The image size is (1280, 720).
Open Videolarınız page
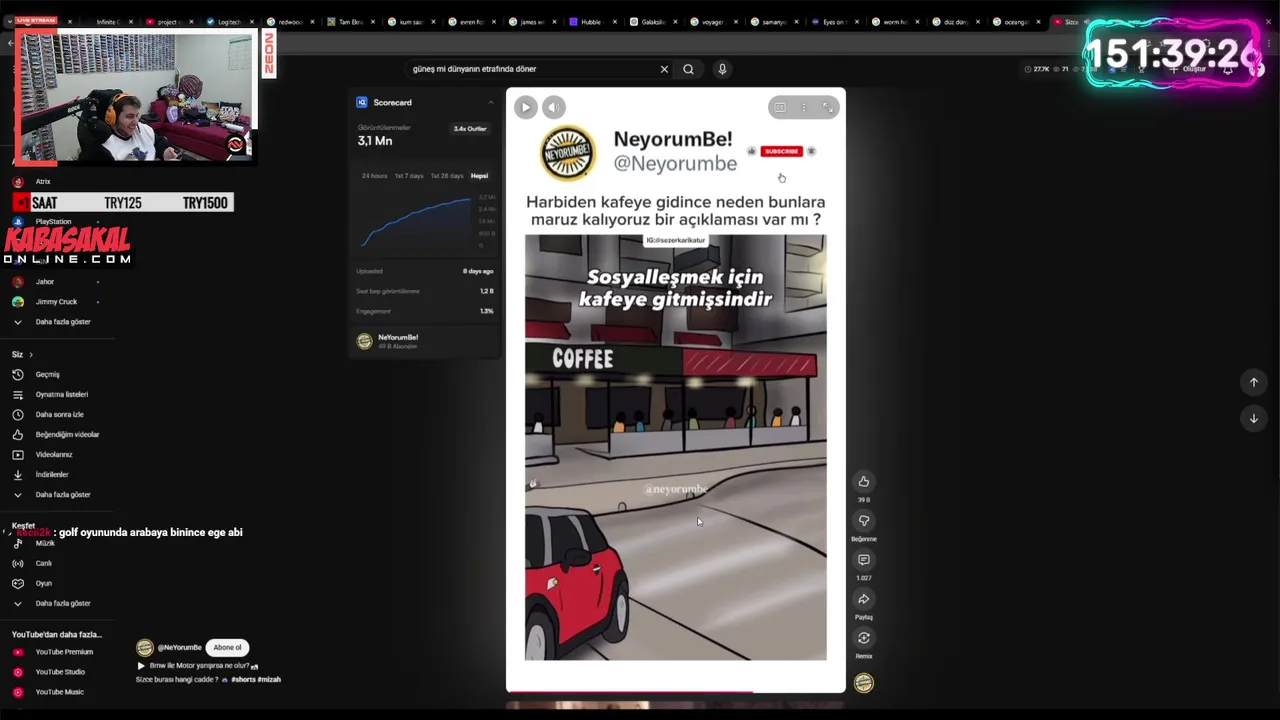pyautogui.click(x=56, y=455)
